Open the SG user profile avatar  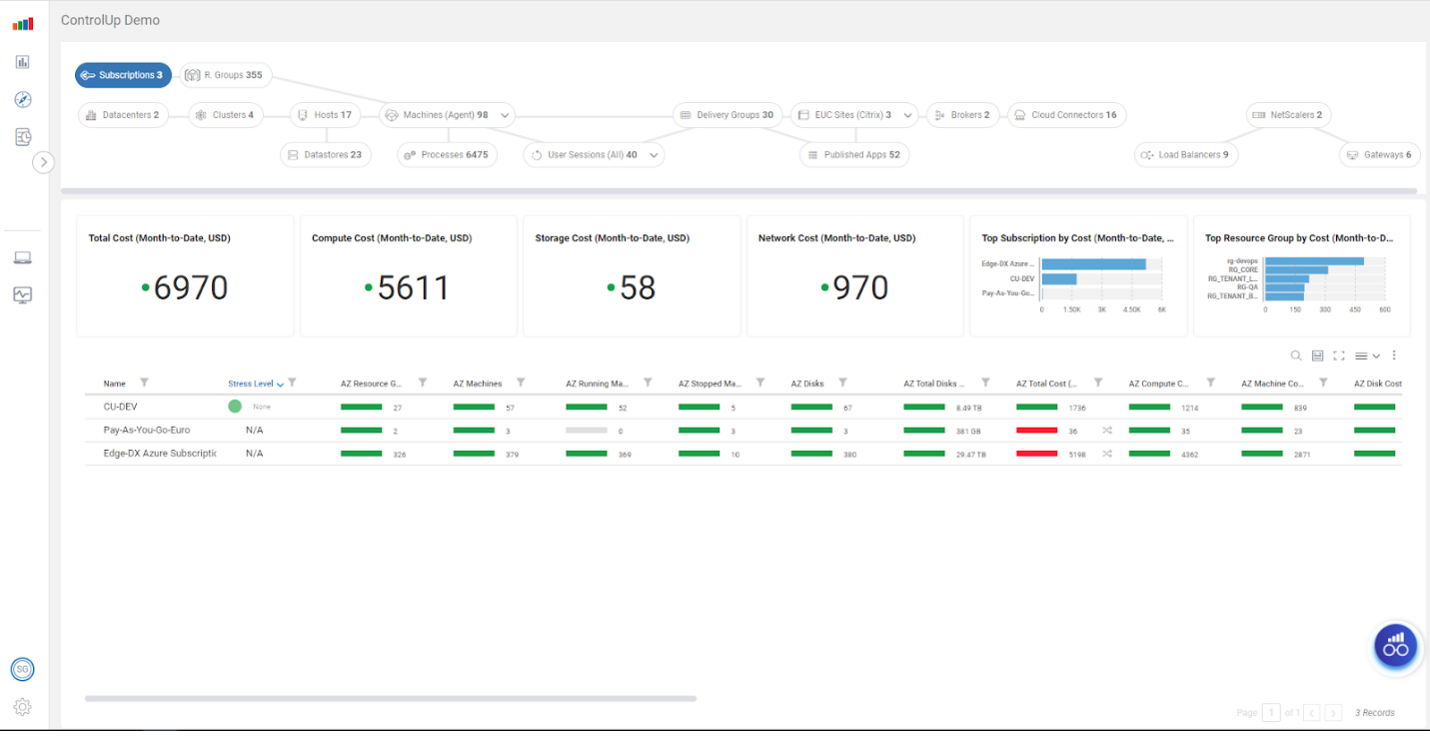click(x=22, y=669)
